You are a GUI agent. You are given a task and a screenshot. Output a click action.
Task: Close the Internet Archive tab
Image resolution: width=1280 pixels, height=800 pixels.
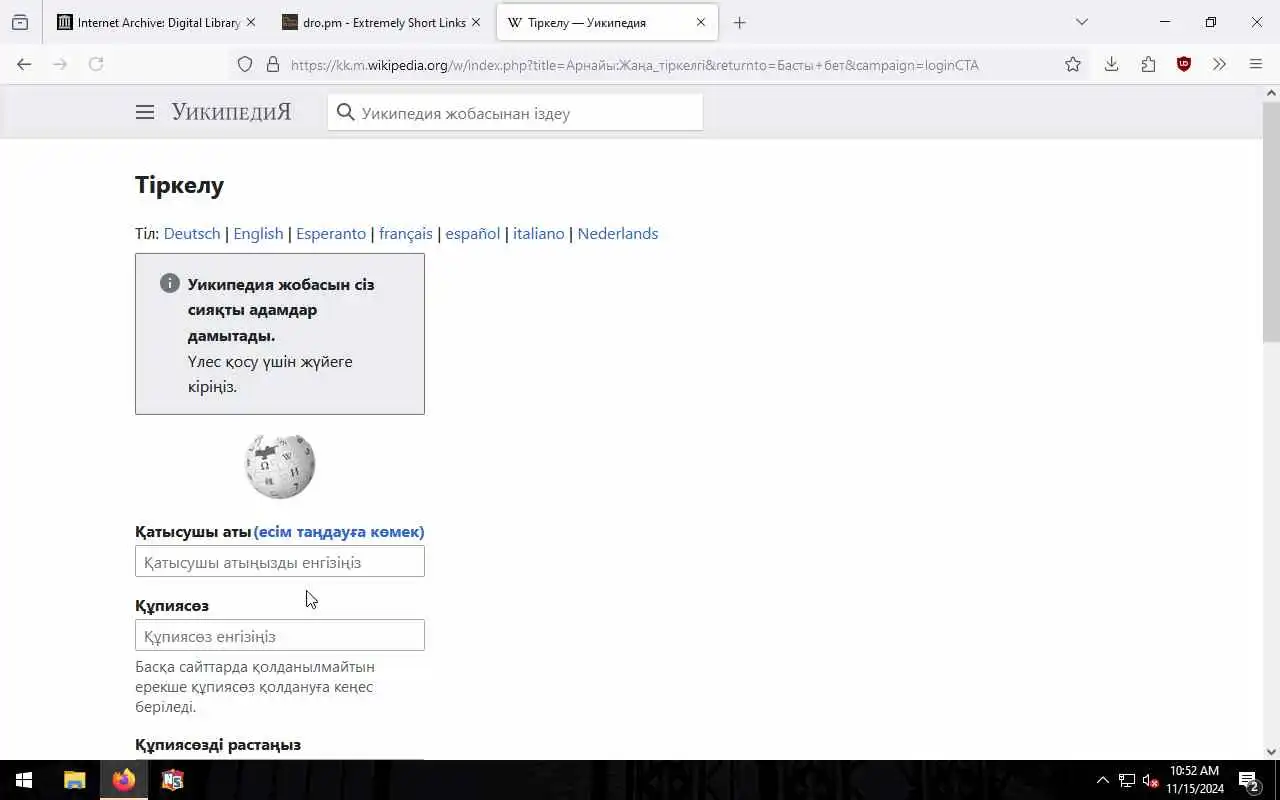click(x=250, y=22)
